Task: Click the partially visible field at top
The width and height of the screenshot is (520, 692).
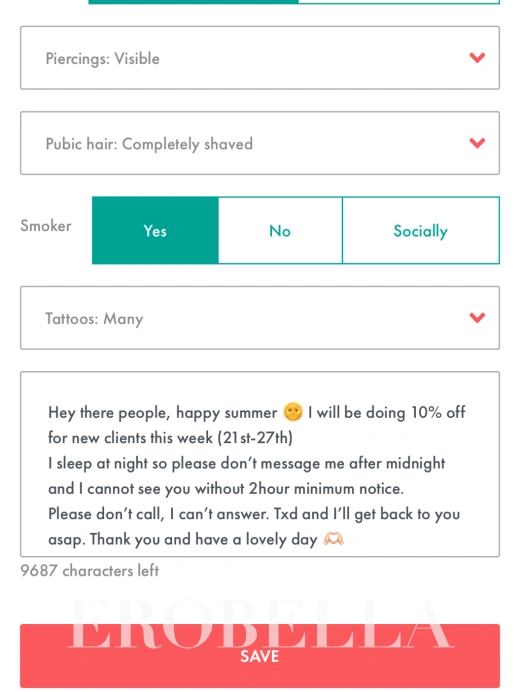Action: click(x=294, y=2)
